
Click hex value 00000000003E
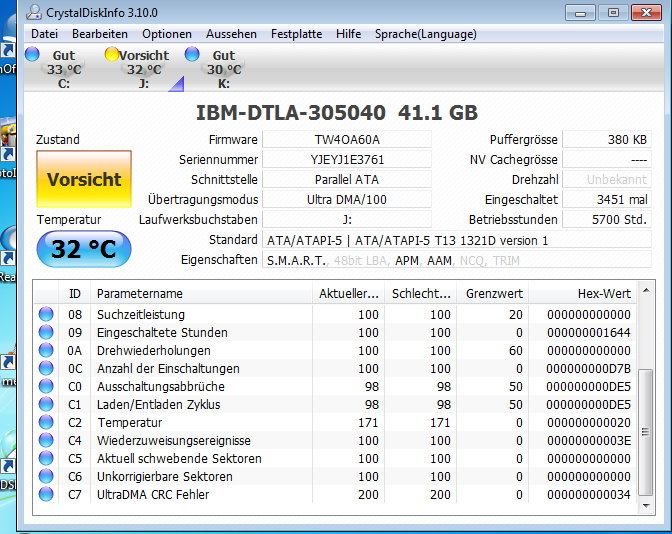[589, 441]
